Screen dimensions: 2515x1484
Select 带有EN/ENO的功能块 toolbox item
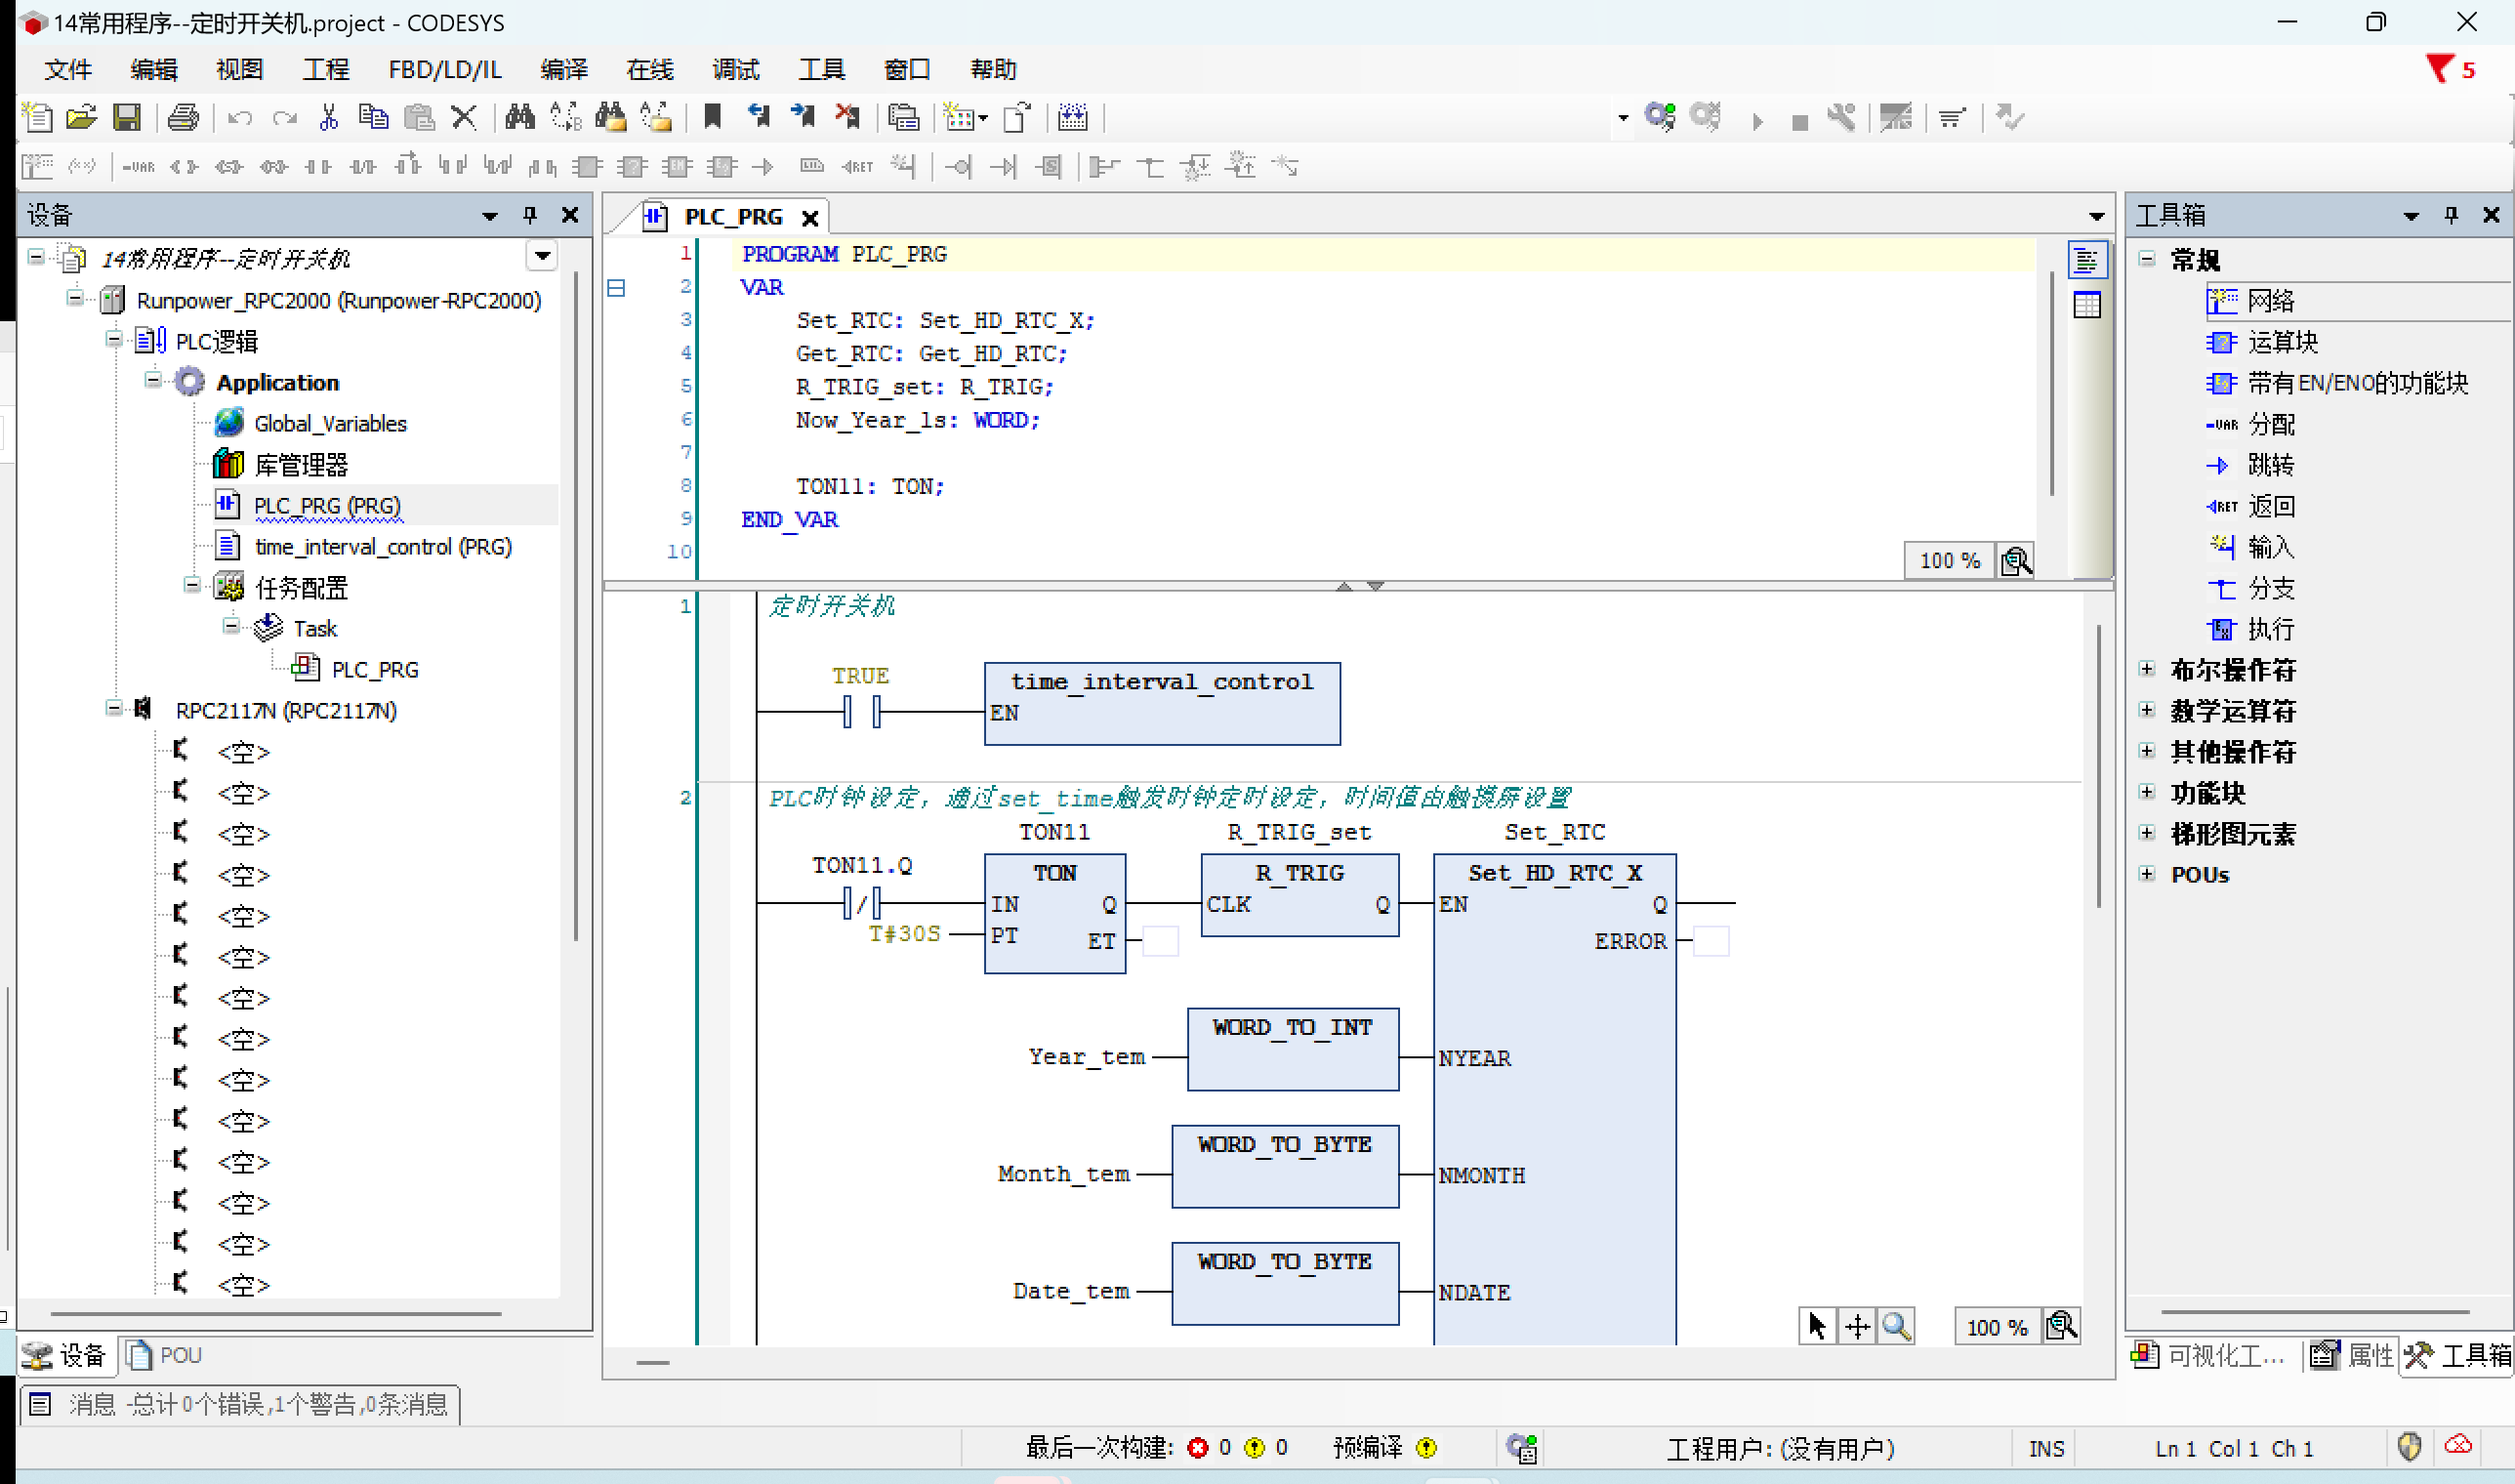coord(2336,383)
